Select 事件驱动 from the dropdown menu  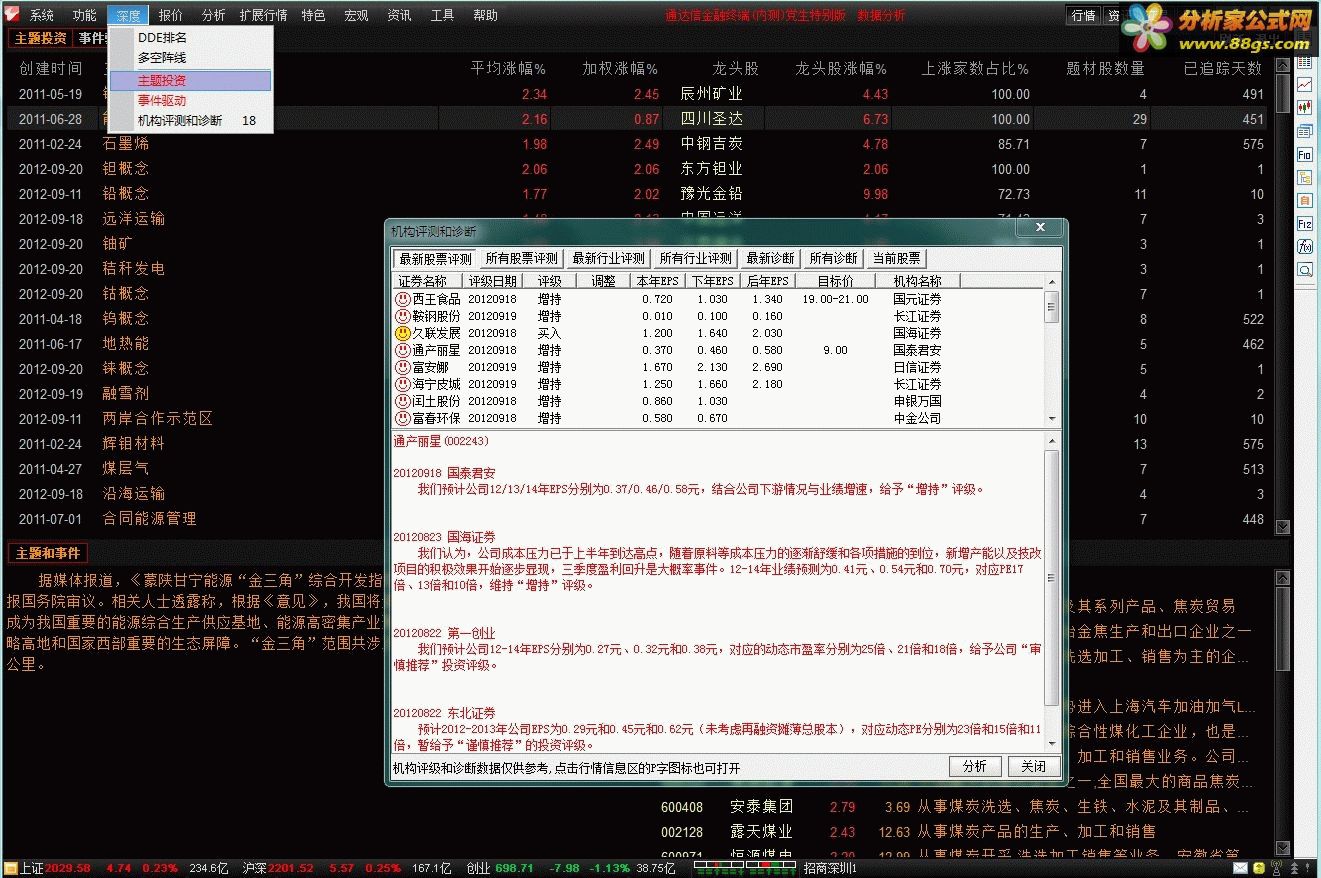190,100
